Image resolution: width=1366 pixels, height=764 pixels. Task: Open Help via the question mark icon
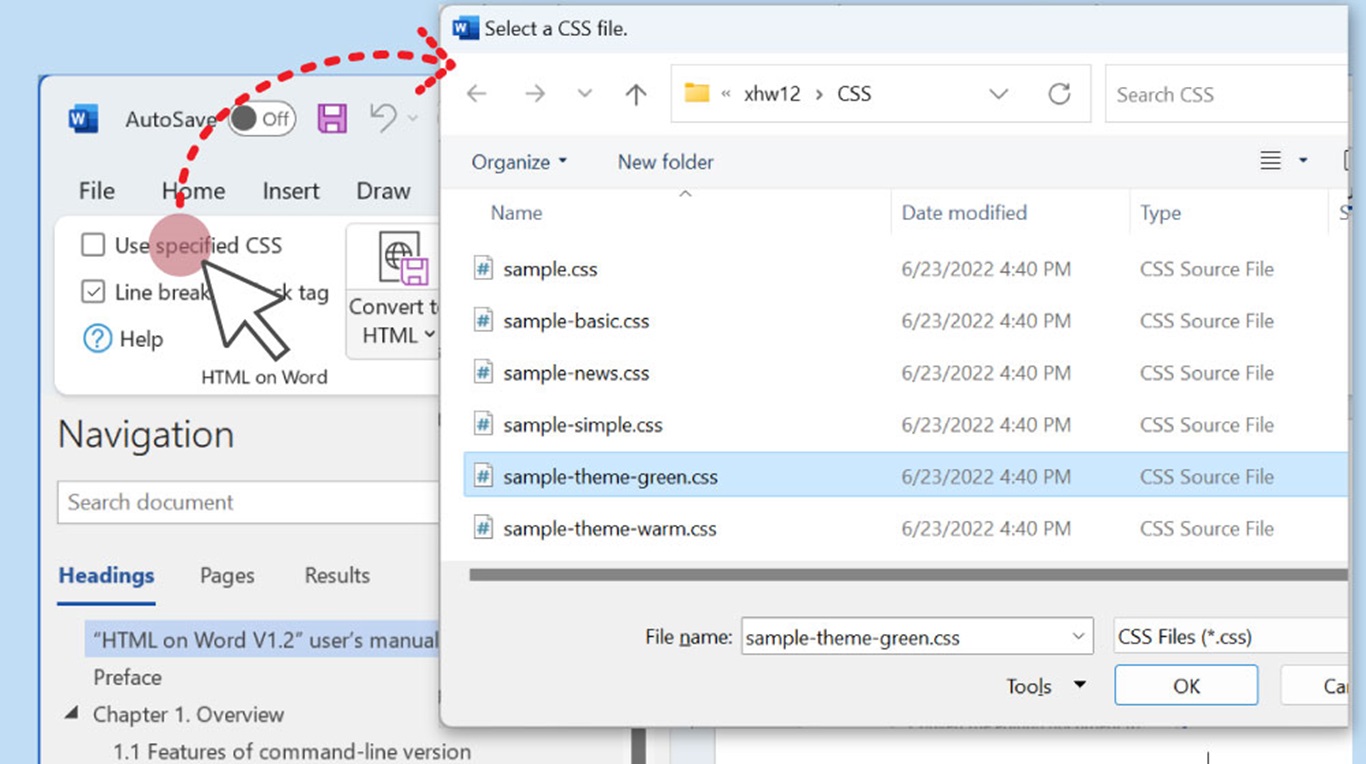click(97, 339)
